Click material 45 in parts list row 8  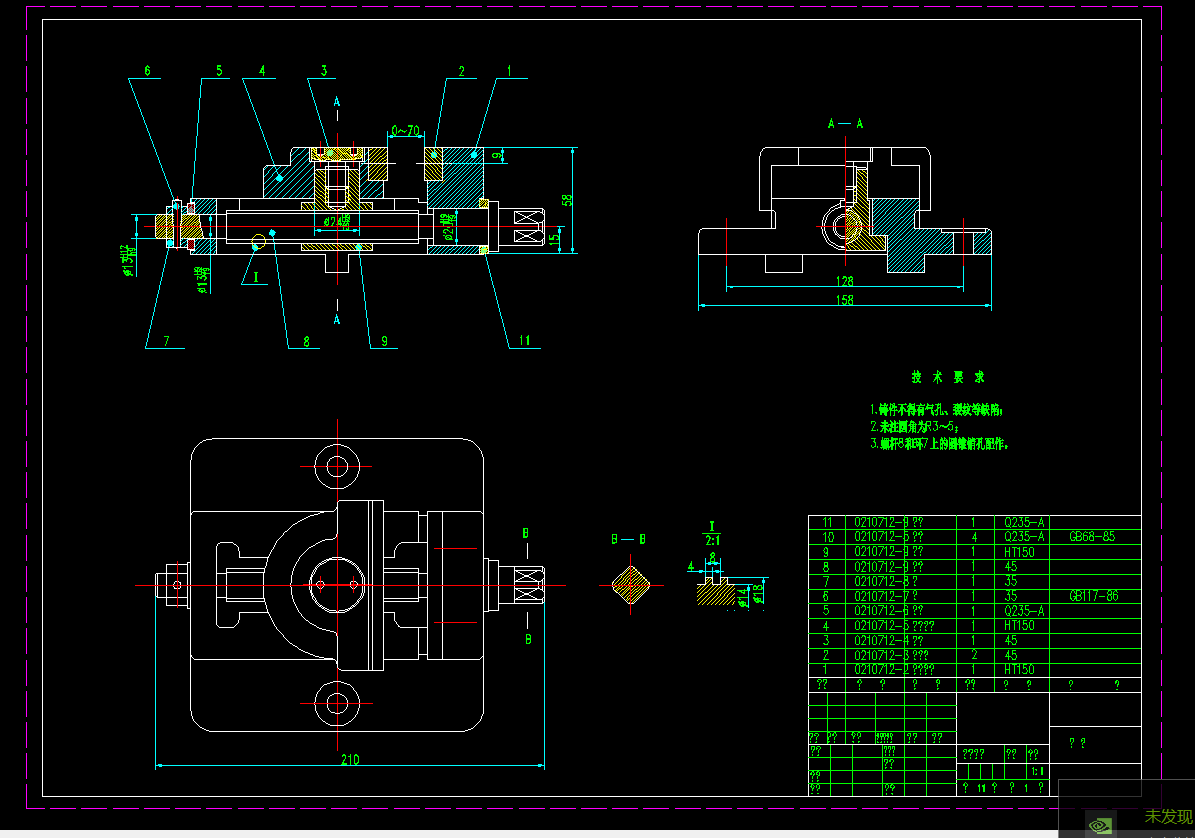point(1011,567)
